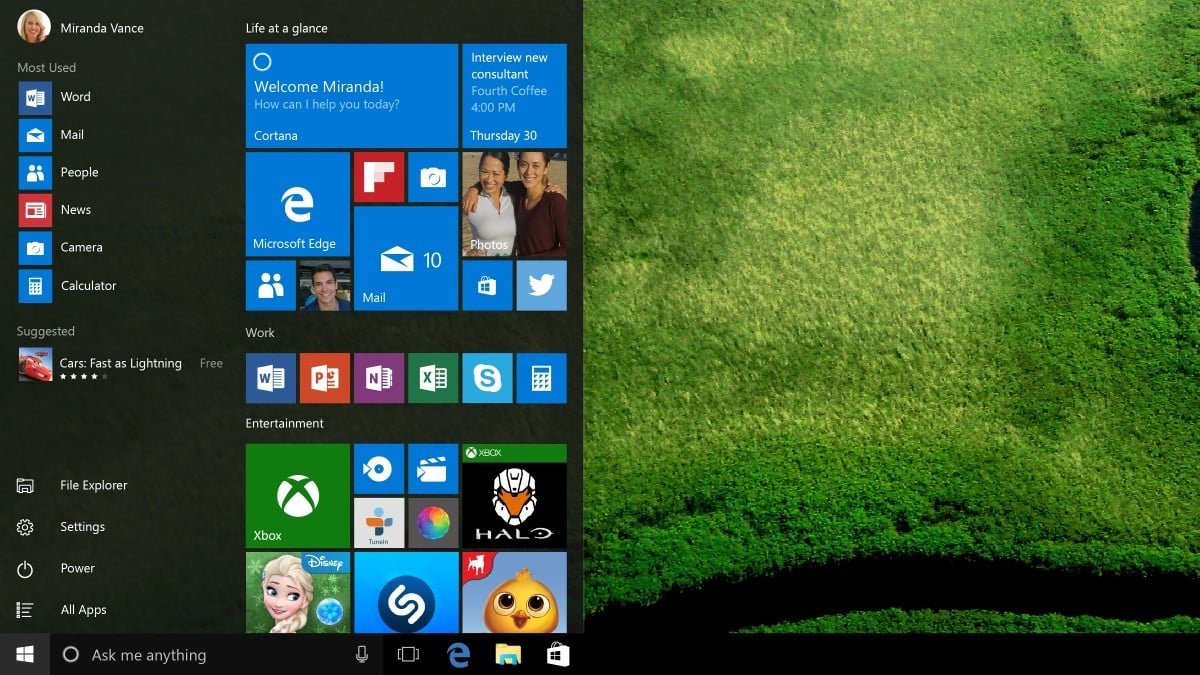Open the Zynga yellow chick game tile
This screenshot has width=1200, height=675.
[514, 592]
